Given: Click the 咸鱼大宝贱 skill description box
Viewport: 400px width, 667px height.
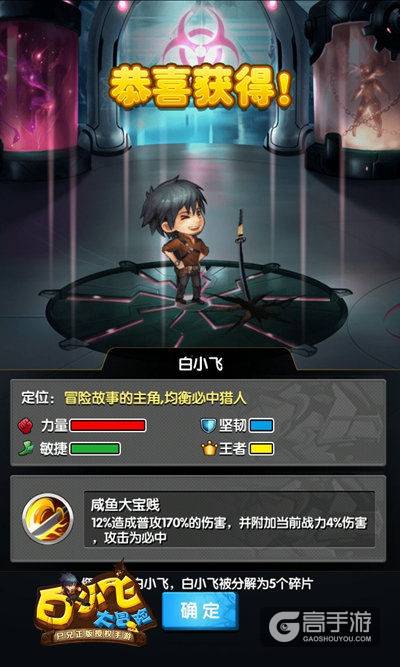Looking at the screenshot, I should pos(229,519).
